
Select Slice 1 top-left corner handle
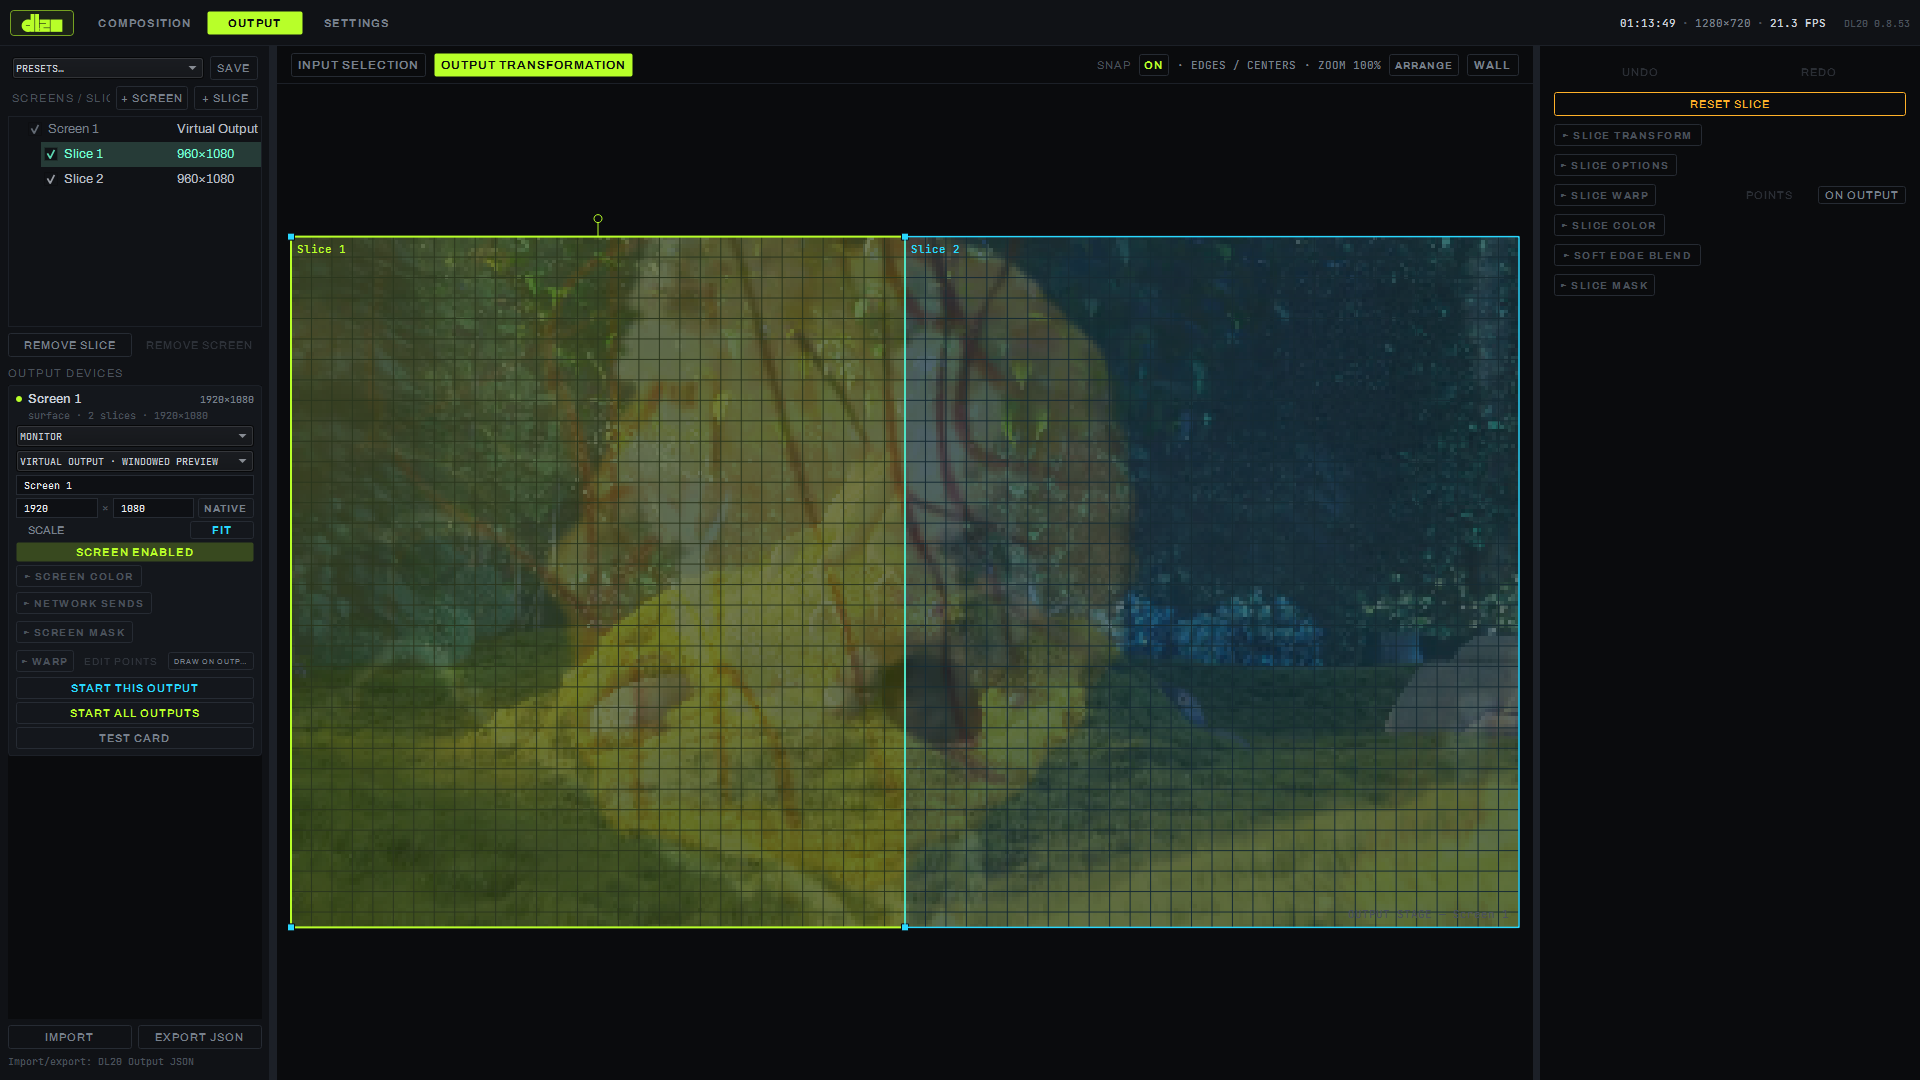(x=291, y=237)
